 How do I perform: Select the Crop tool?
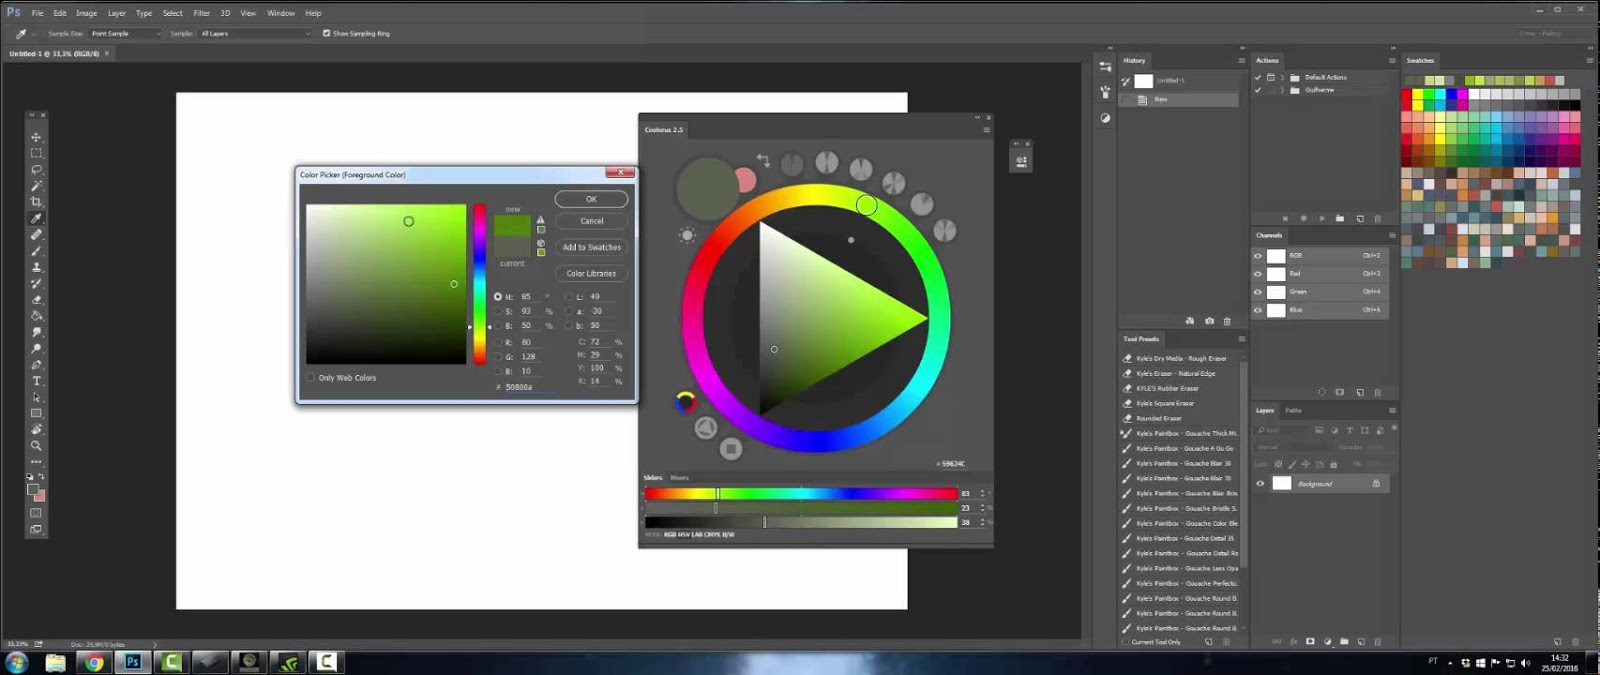pyautogui.click(x=36, y=201)
